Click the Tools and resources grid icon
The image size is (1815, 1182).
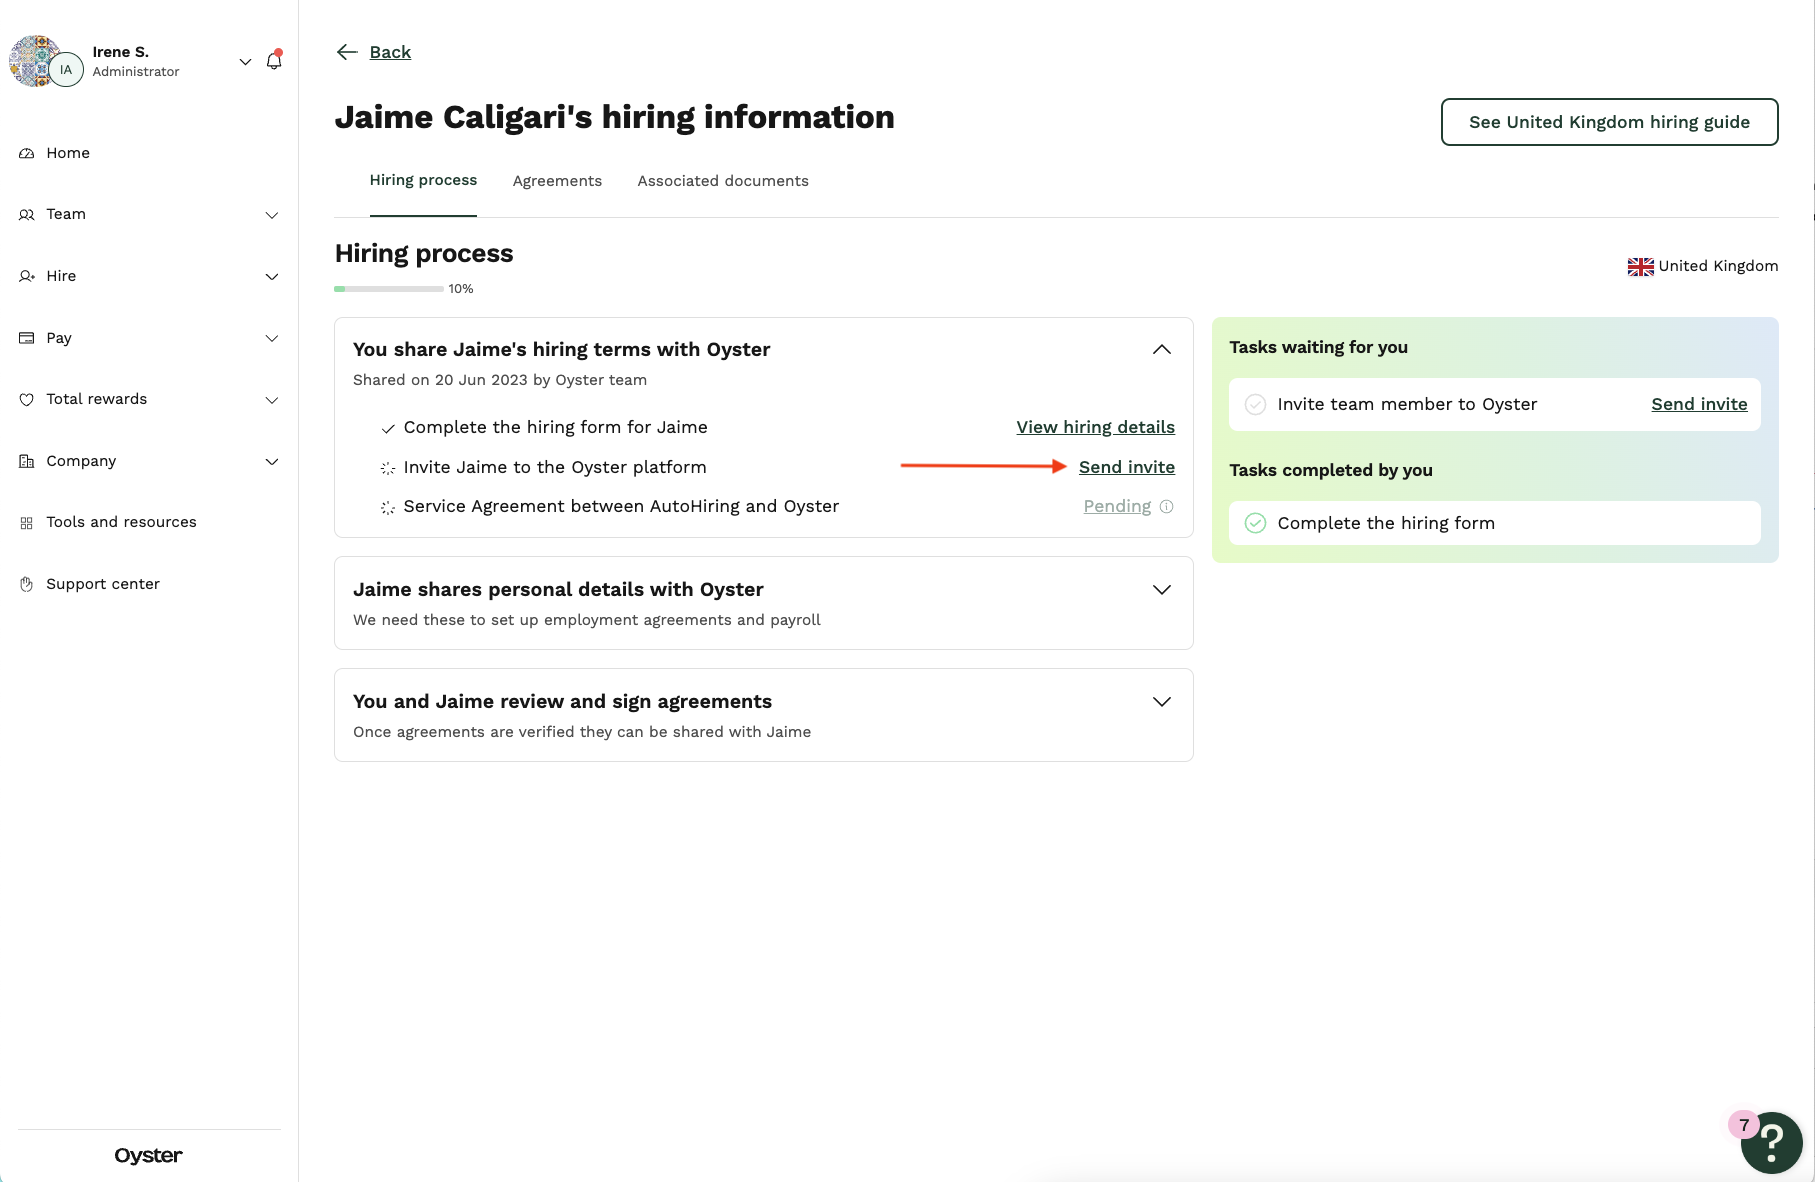pos(27,523)
